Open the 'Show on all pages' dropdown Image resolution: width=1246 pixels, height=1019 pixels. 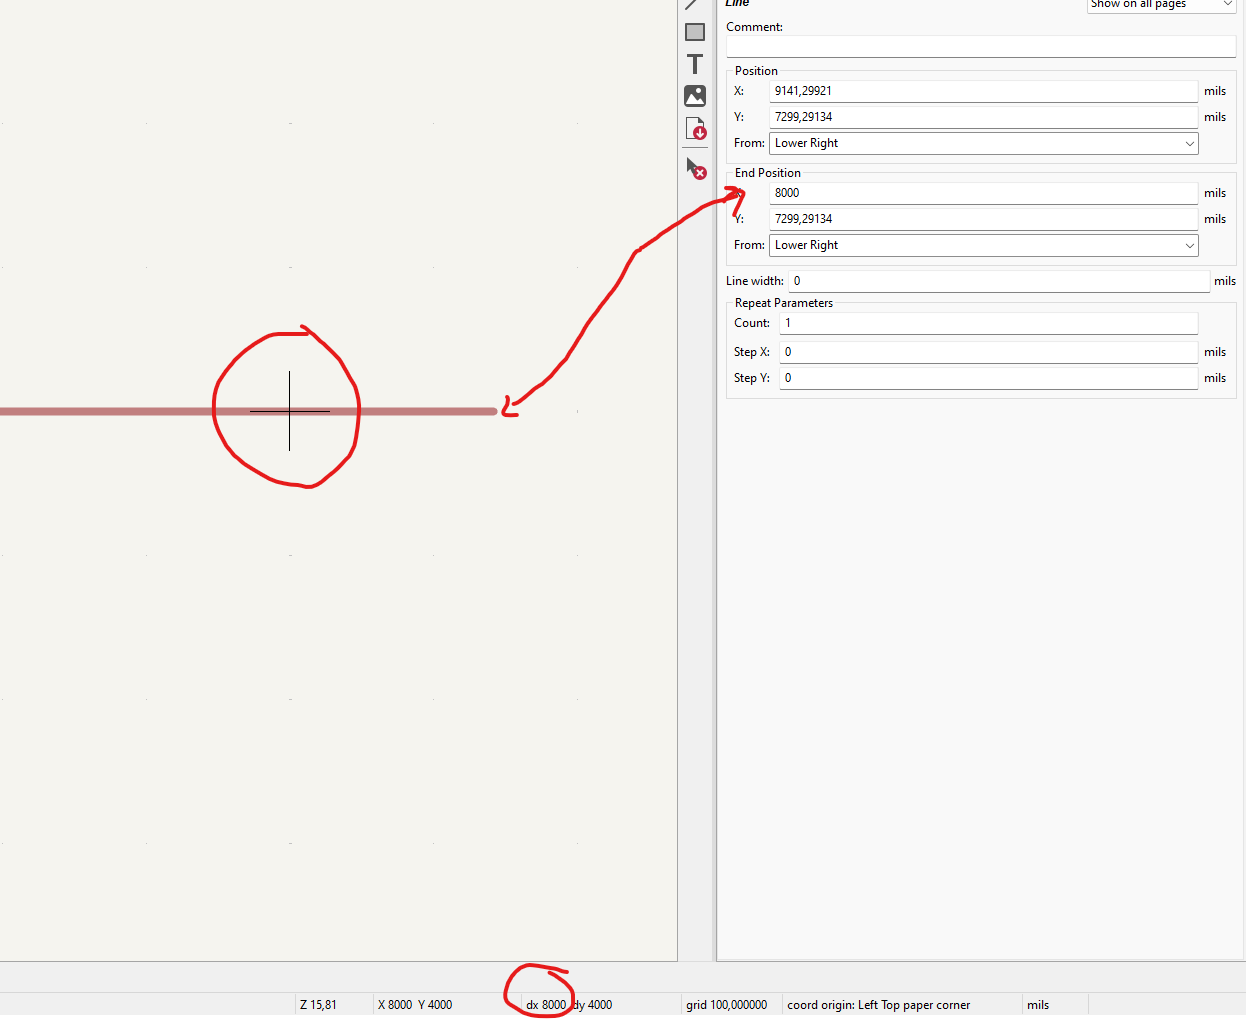pyautogui.click(x=1161, y=5)
